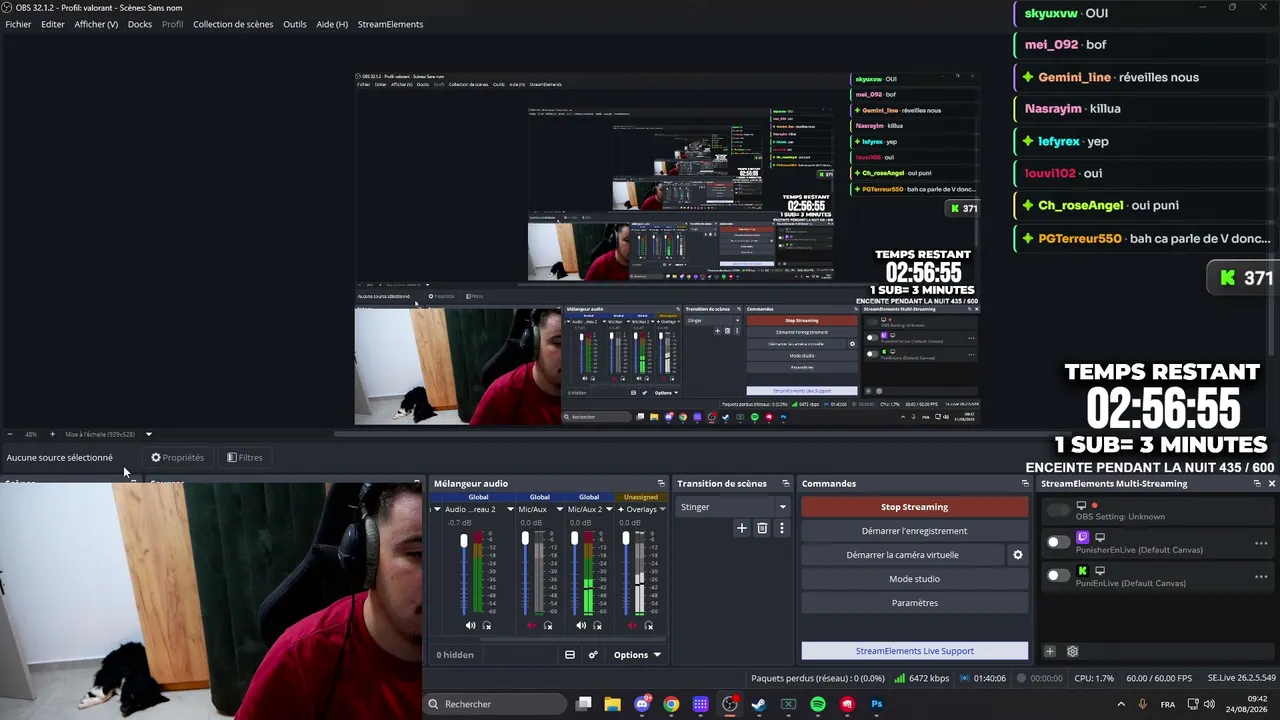Enable the PuniEnLive Kick output toggle
Image resolution: width=1280 pixels, height=720 pixels.
[x=1058, y=575]
